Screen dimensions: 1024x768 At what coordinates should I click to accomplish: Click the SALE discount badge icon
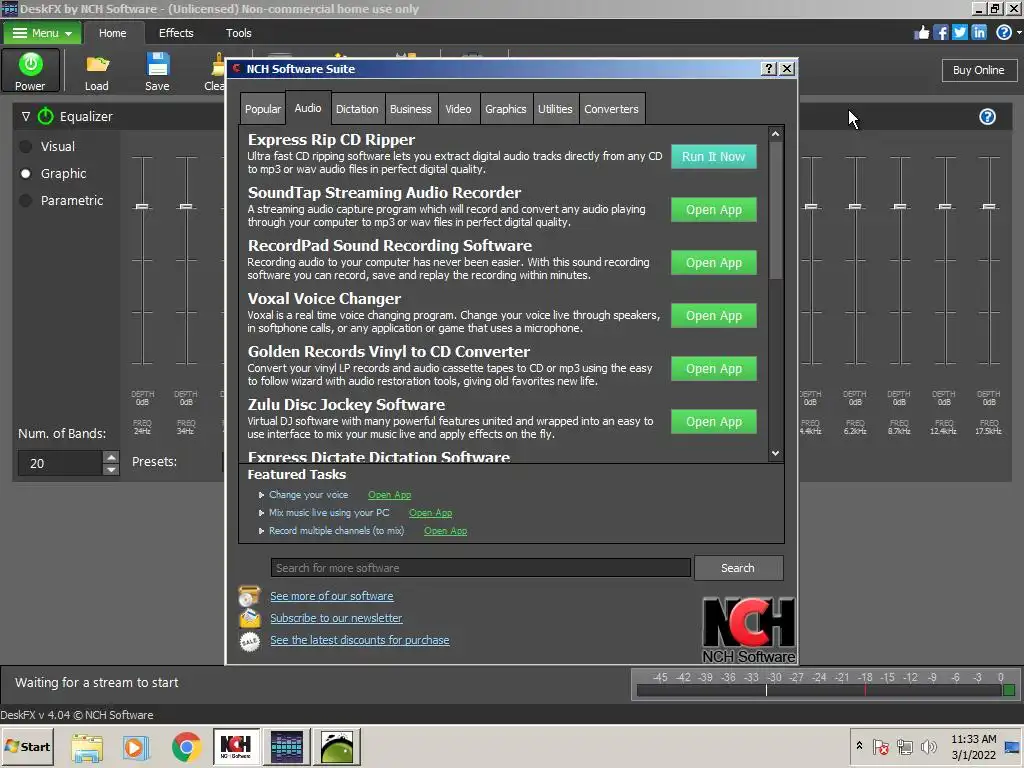249,641
